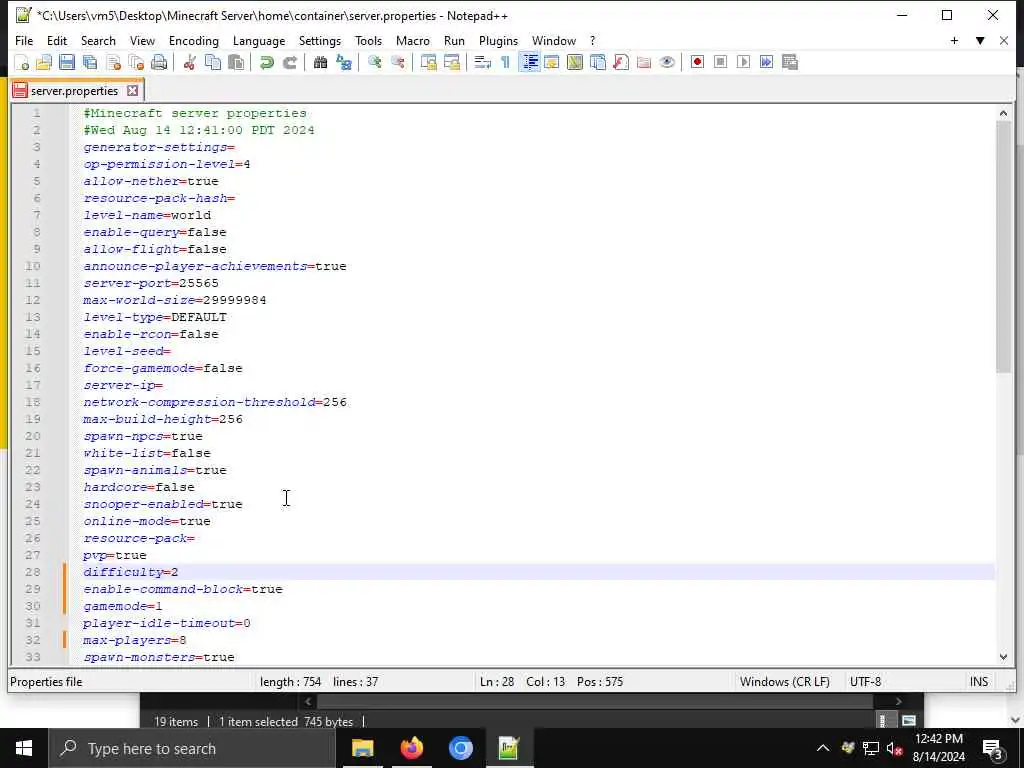Click the gamemode=1 line
This screenshot has width=1024, height=768.
point(123,606)
